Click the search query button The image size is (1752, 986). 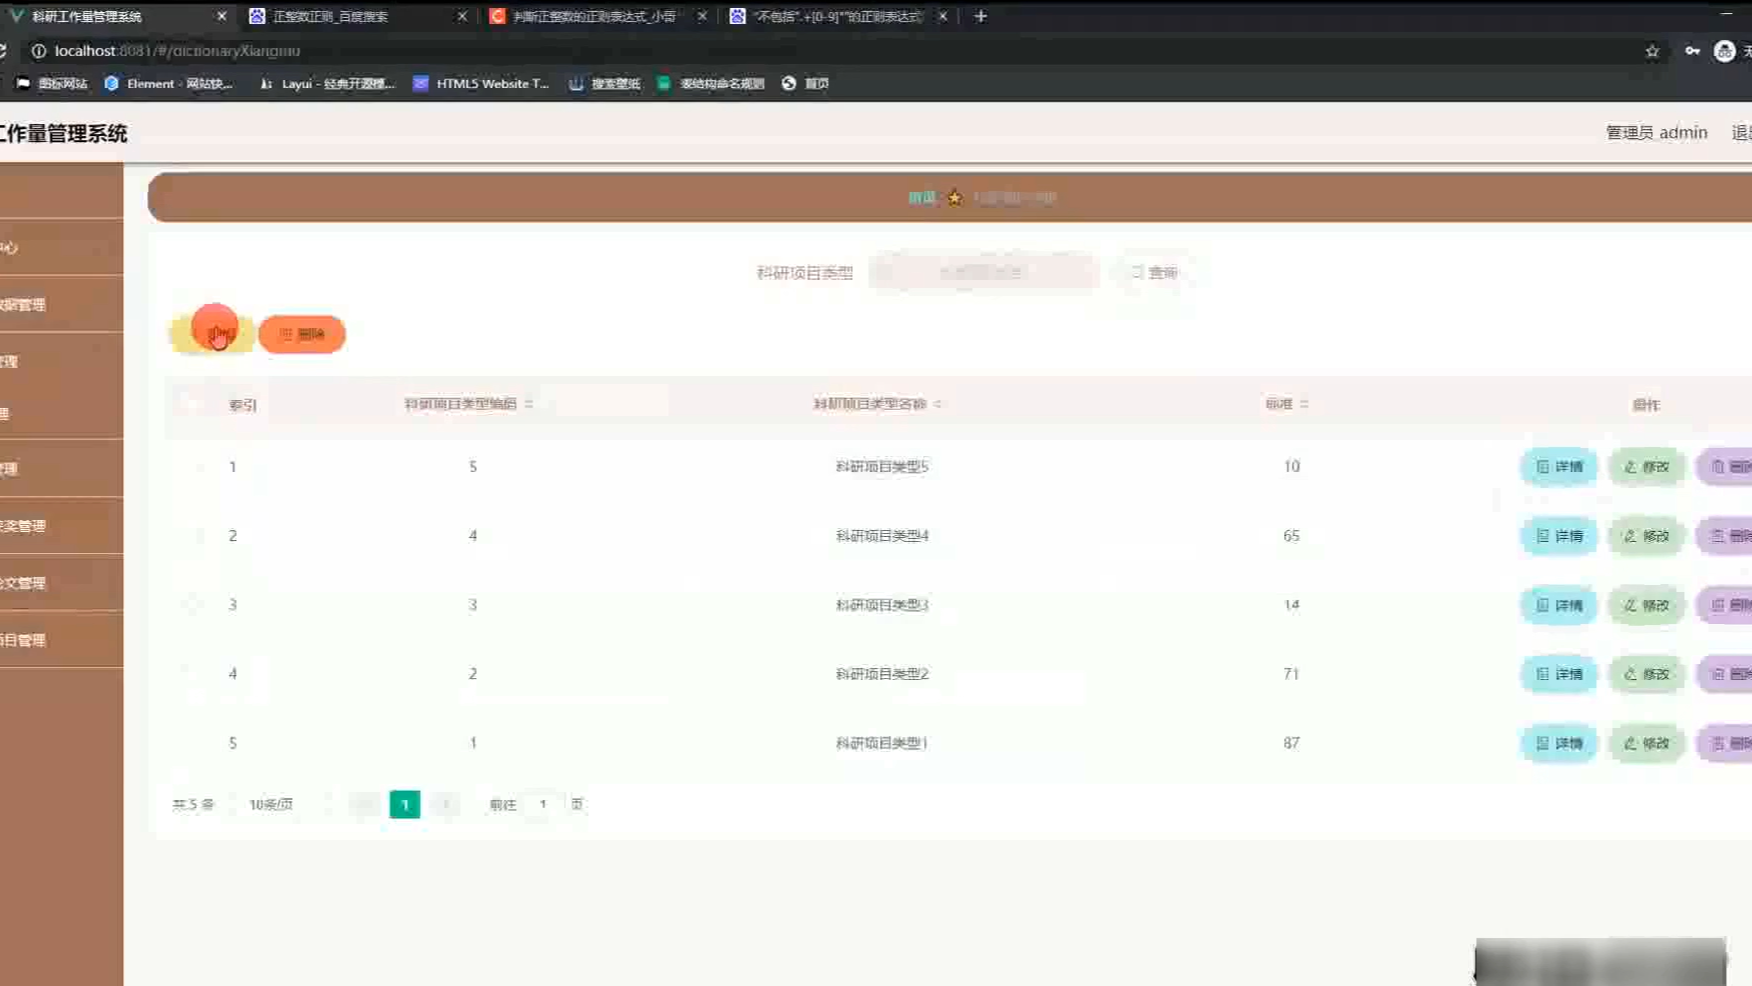point(1154,272)
